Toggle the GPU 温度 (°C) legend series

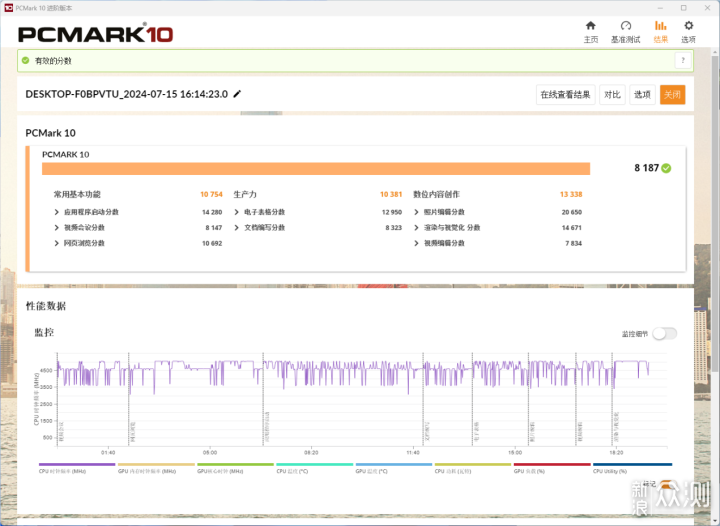394,468
